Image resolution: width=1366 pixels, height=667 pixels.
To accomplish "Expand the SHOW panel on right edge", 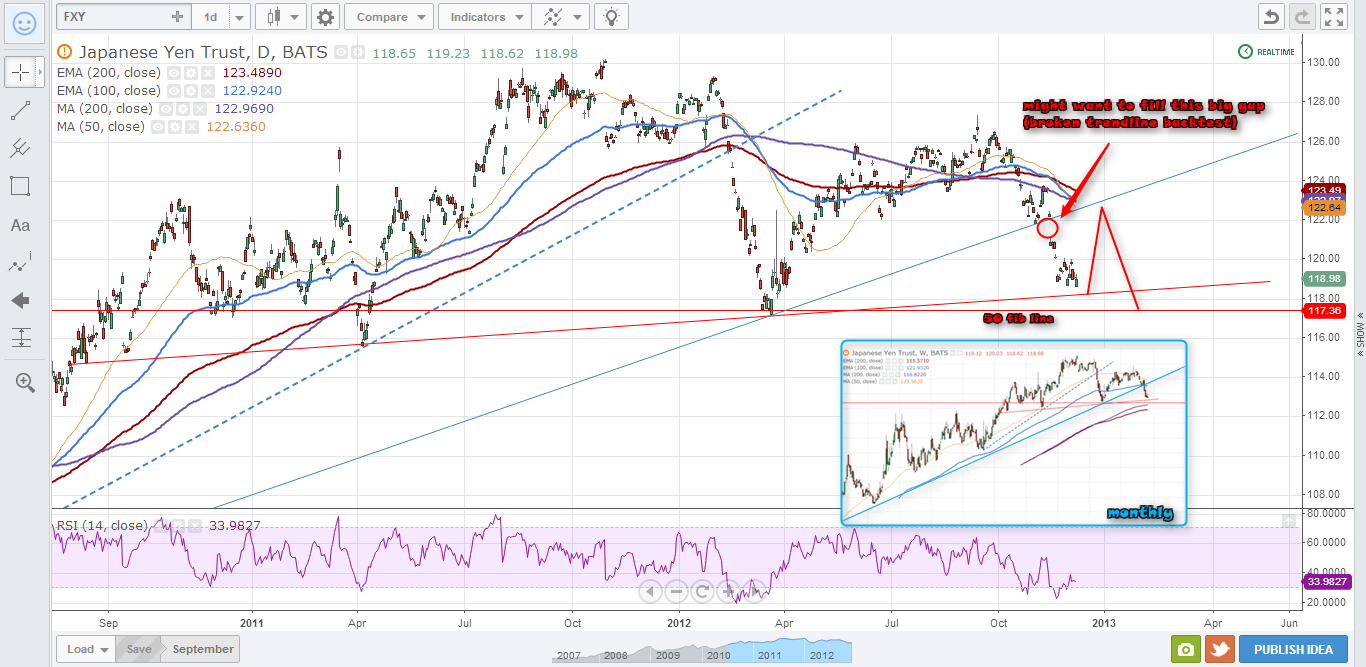I will (x=1359, y=334).
